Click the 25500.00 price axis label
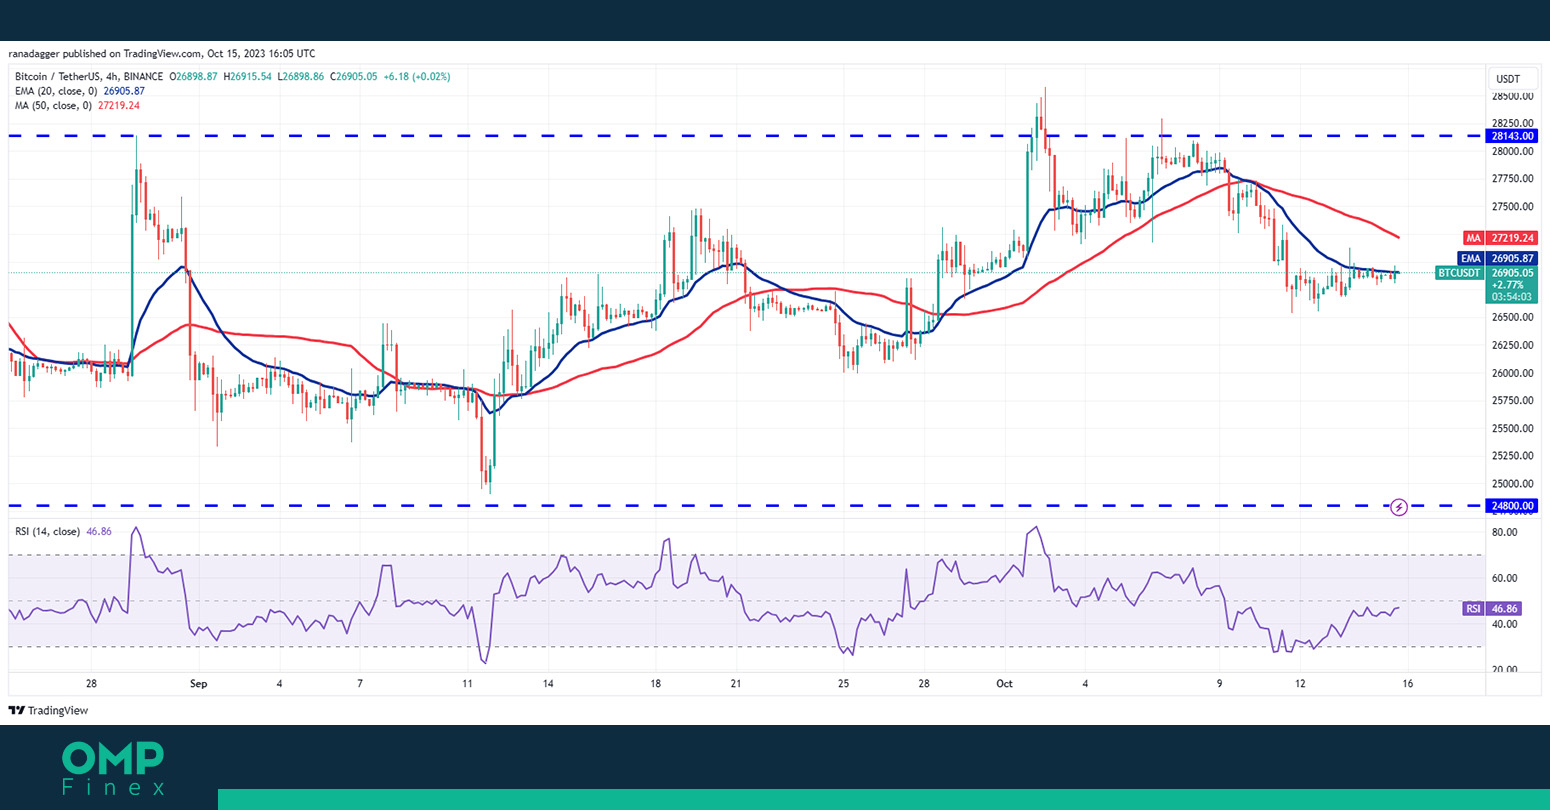Screen dimensions: 1550x810 pos(1513,429)
